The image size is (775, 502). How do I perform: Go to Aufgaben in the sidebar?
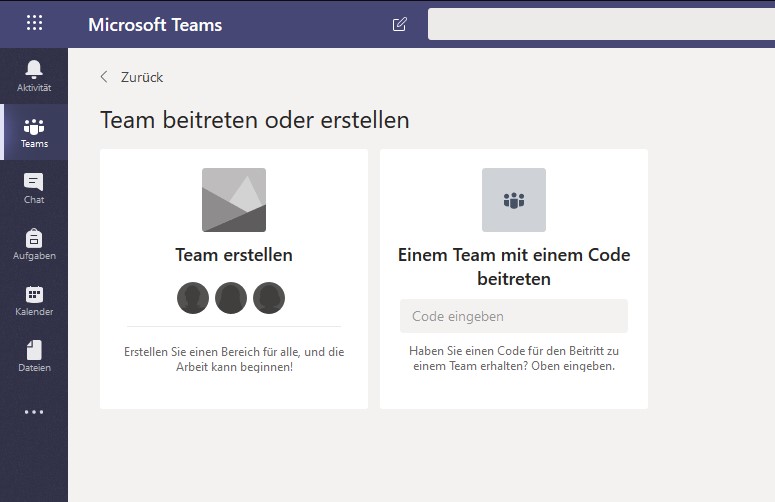click(34, 244)
